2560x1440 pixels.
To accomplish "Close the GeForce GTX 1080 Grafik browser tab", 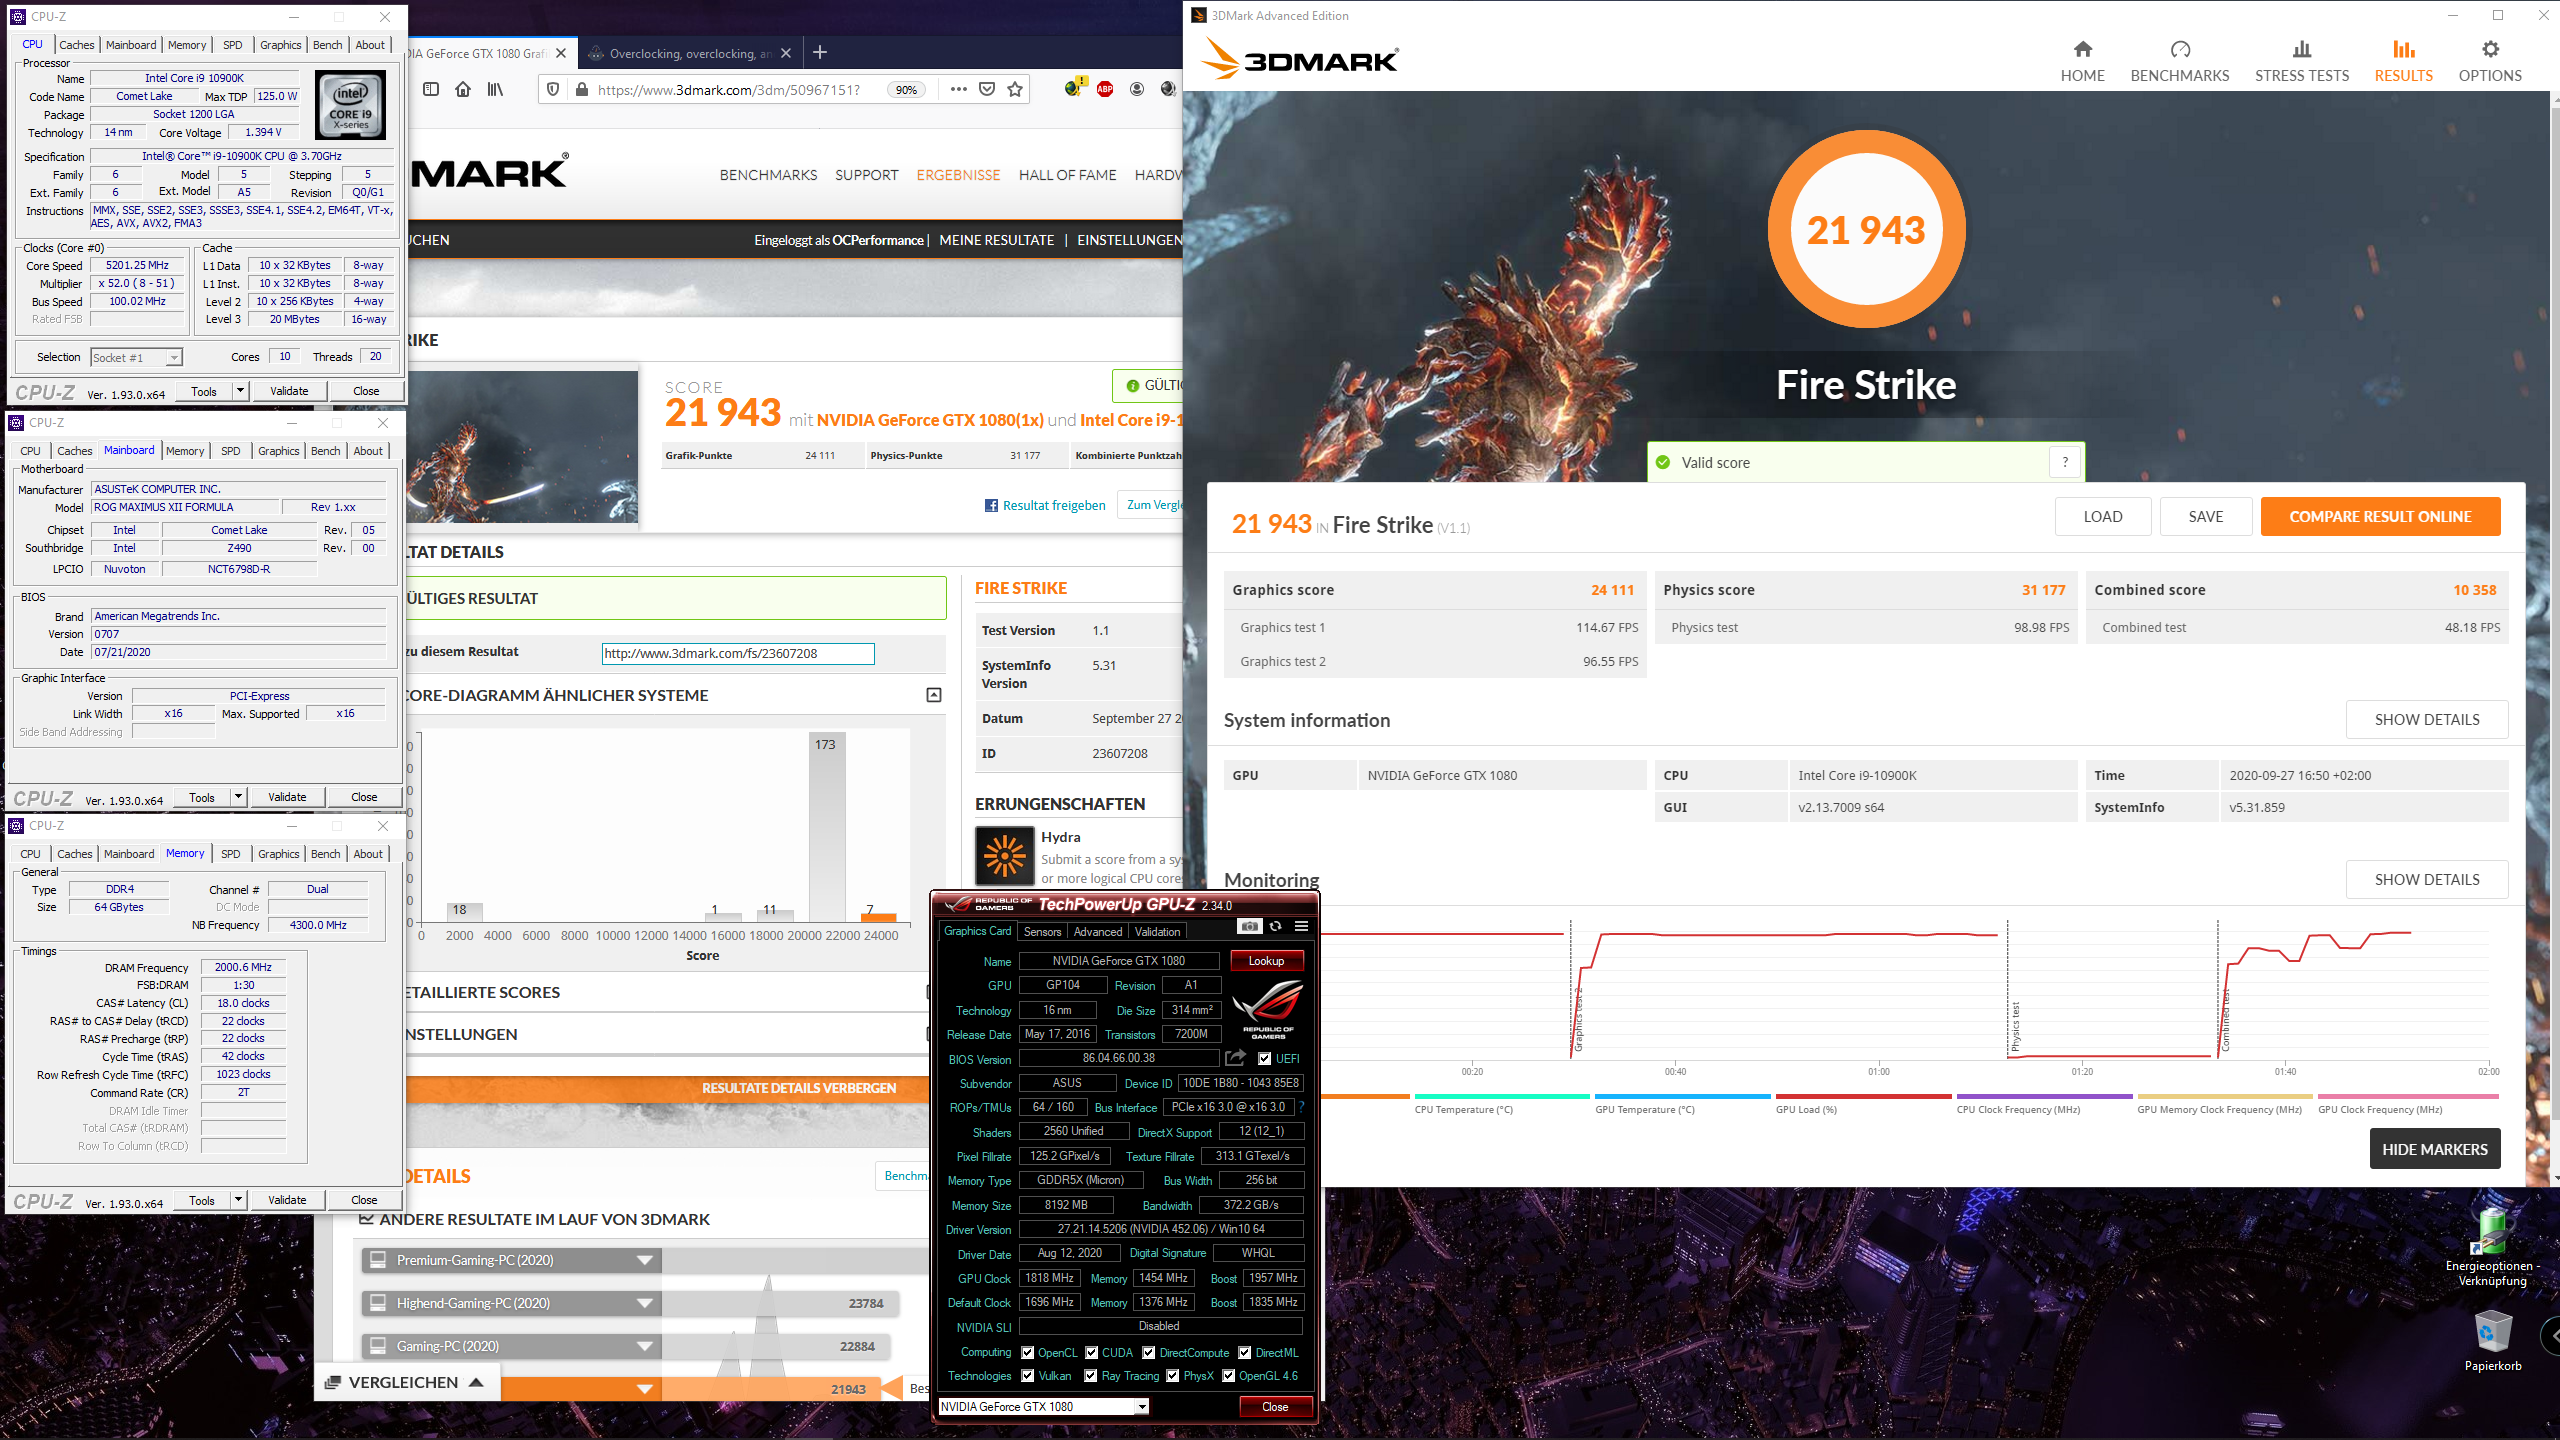I will (561, 53).
